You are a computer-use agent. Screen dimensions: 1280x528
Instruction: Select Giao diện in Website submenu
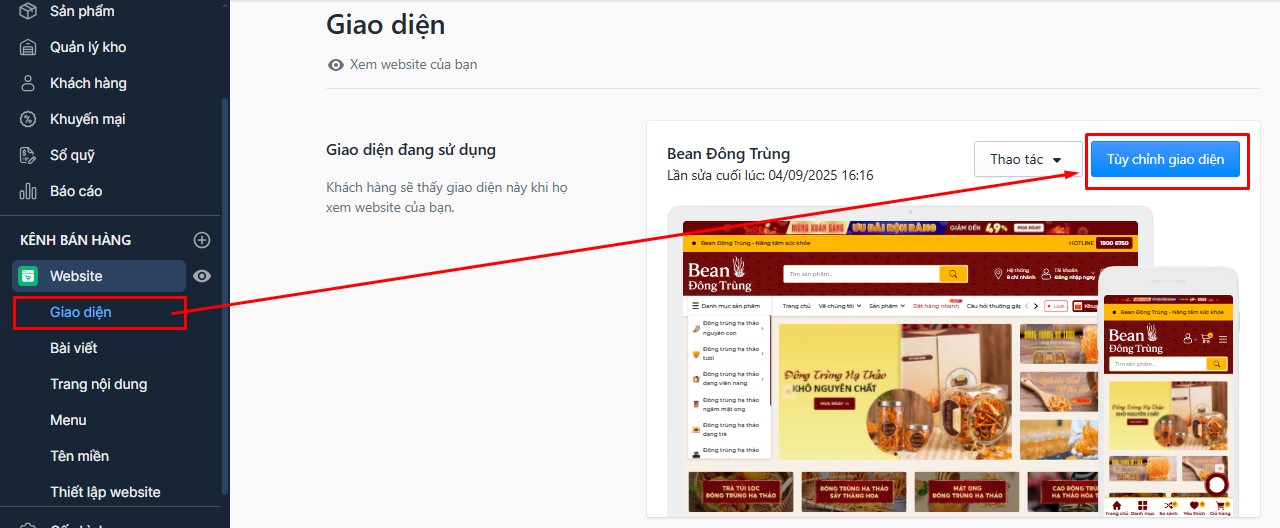(81, 312)
